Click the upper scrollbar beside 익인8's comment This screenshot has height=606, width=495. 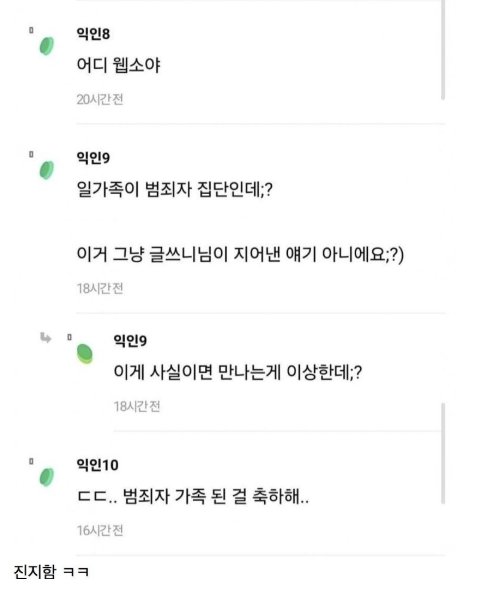point(443,49)
